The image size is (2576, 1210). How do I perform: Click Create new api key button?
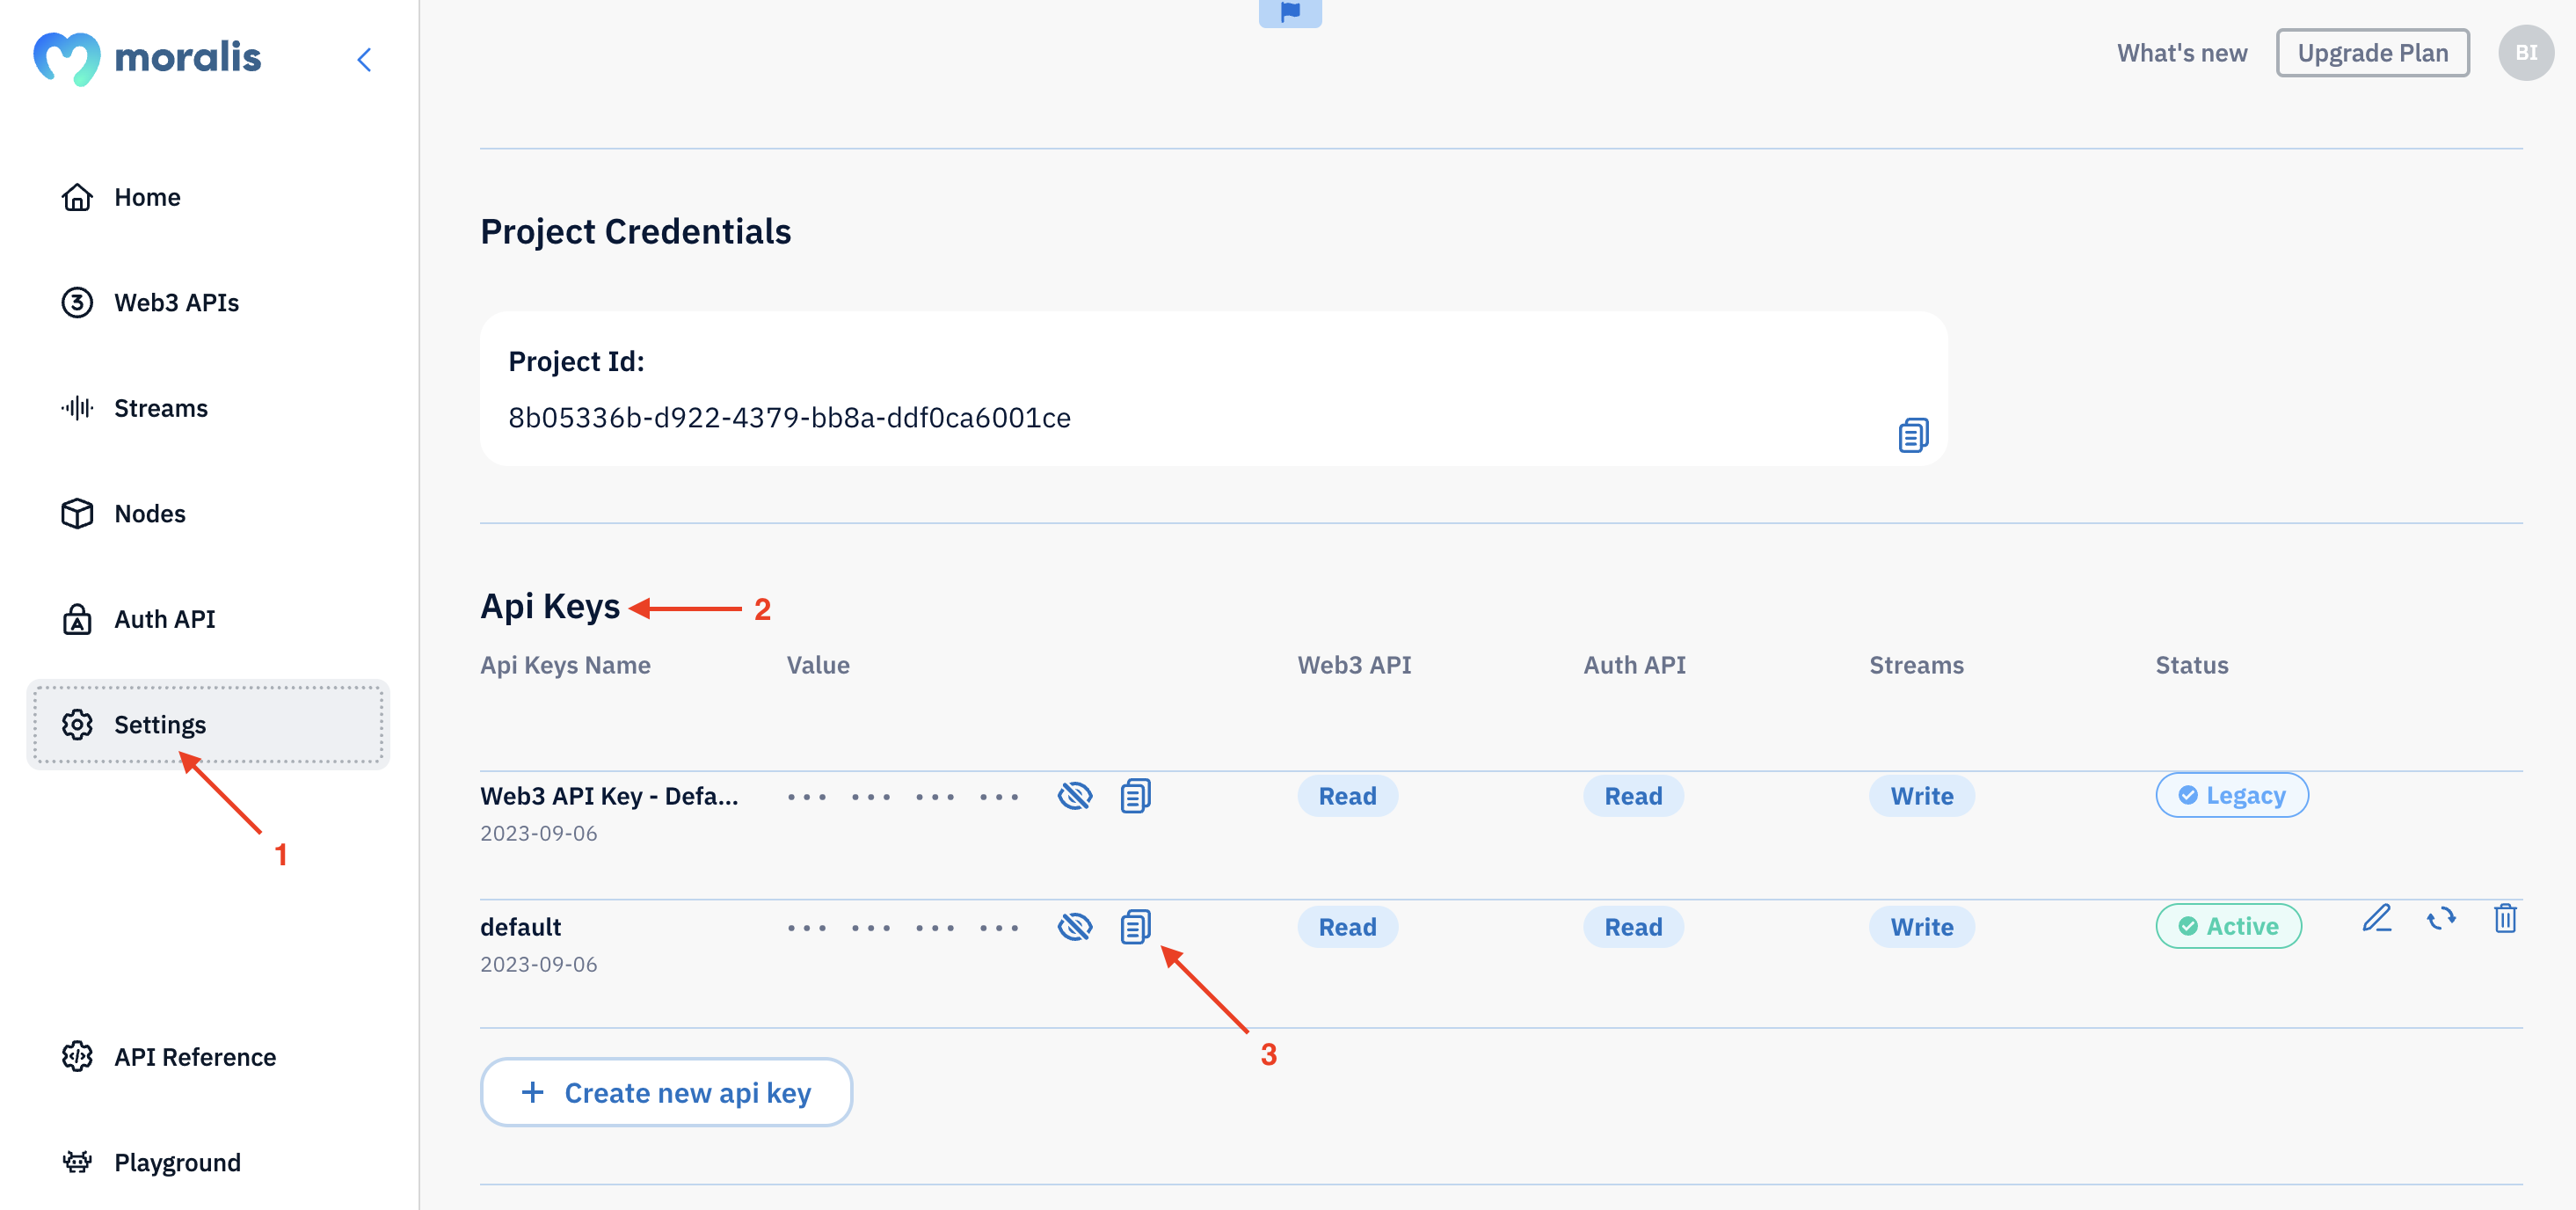(666, 1093)
